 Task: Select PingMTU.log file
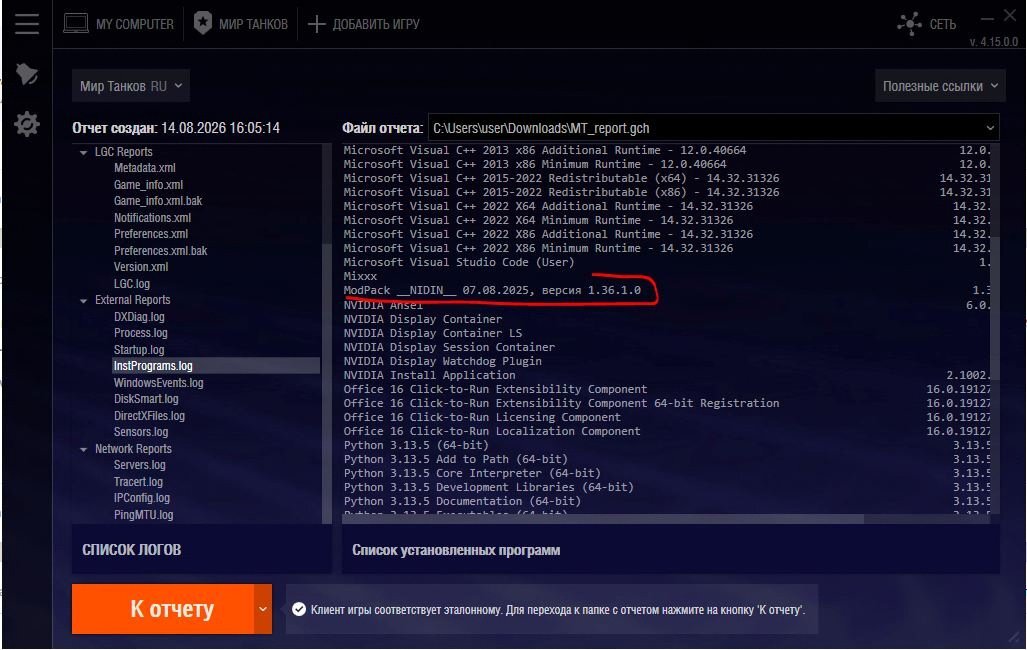pos(143,515)
